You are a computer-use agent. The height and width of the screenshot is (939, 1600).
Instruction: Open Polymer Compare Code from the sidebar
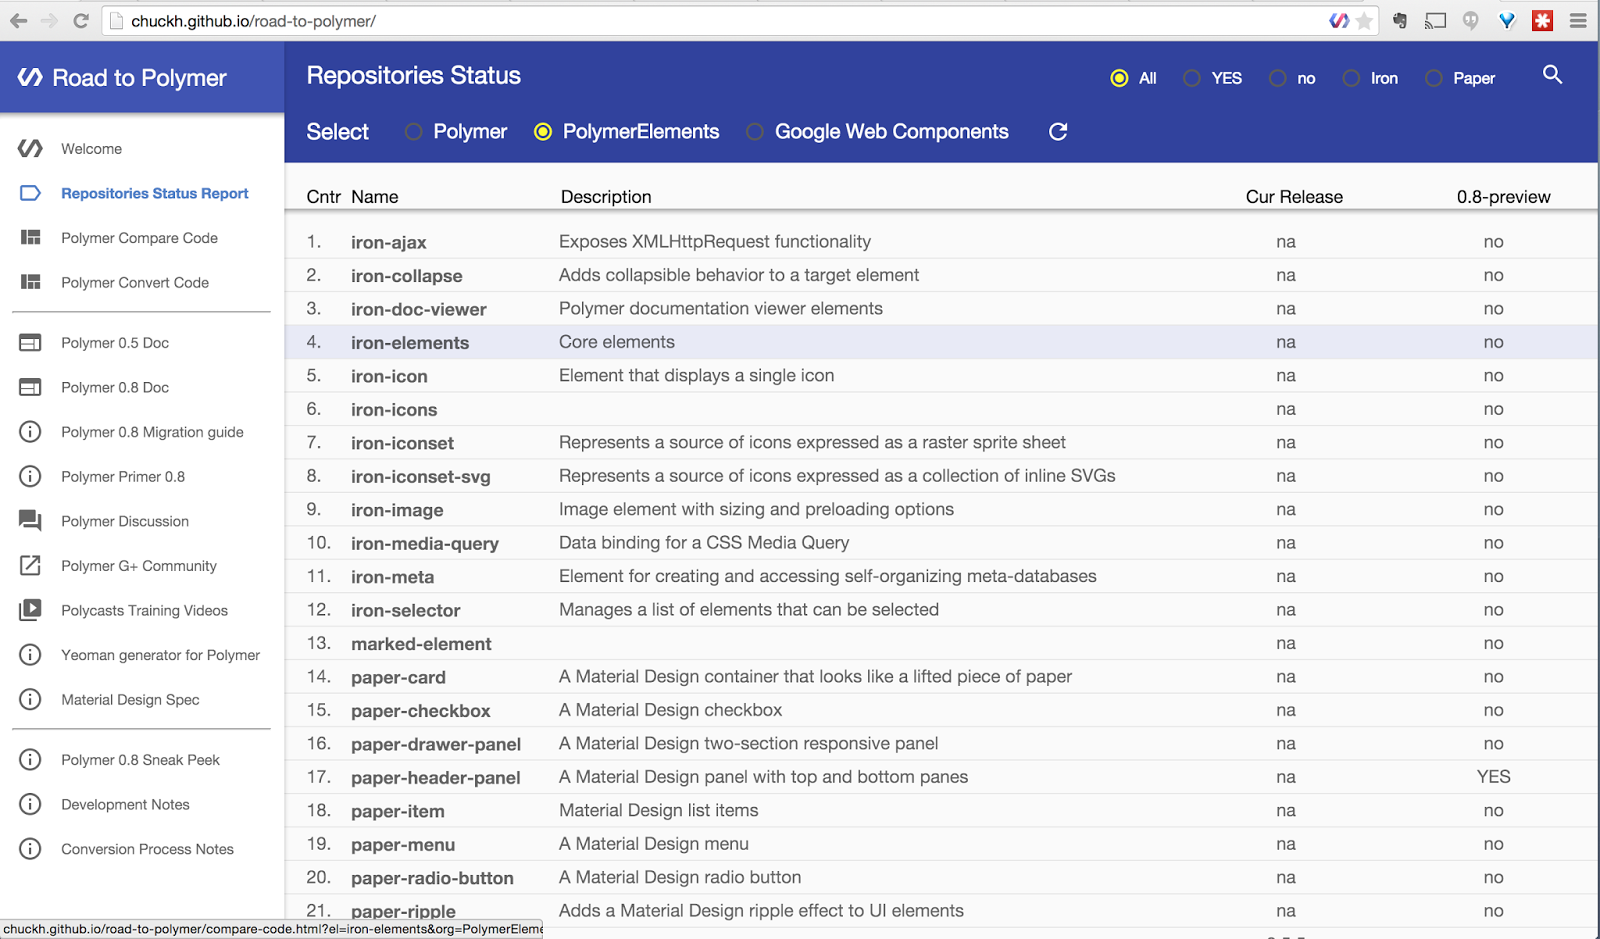coord(139,238)
